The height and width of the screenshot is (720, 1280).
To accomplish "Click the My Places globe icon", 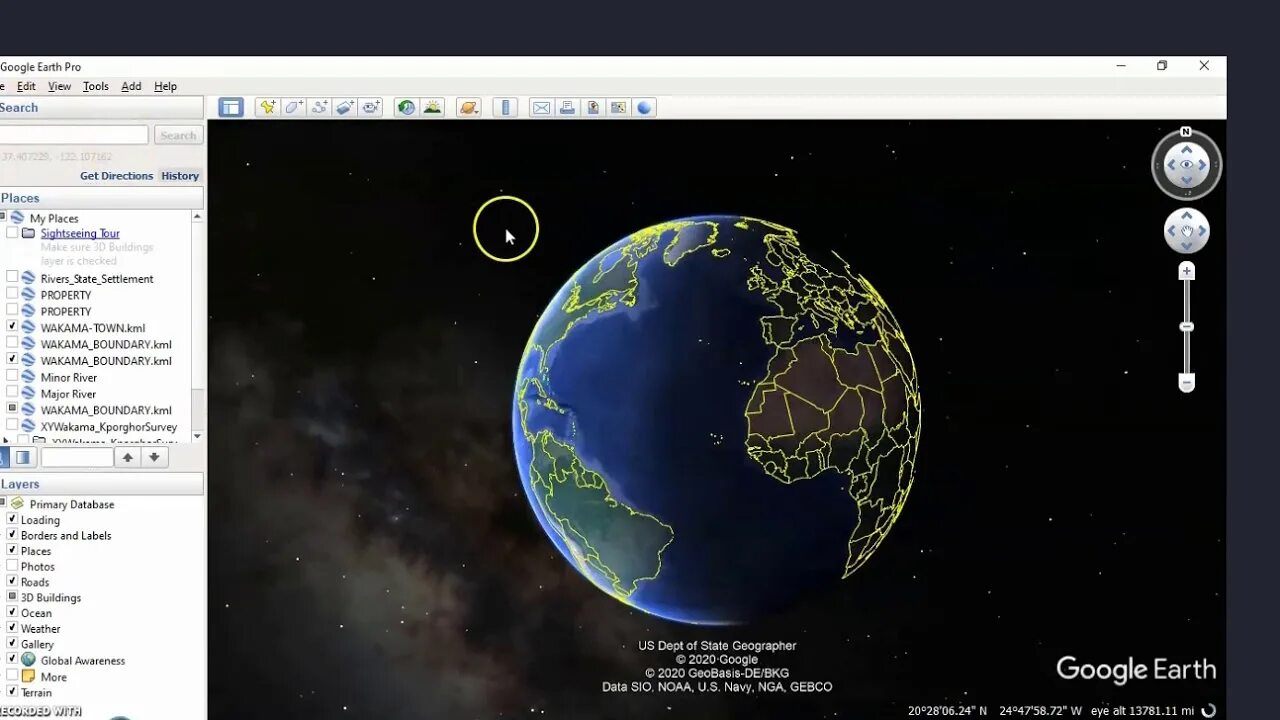I will pyautogui.click(x=17, y=218).
